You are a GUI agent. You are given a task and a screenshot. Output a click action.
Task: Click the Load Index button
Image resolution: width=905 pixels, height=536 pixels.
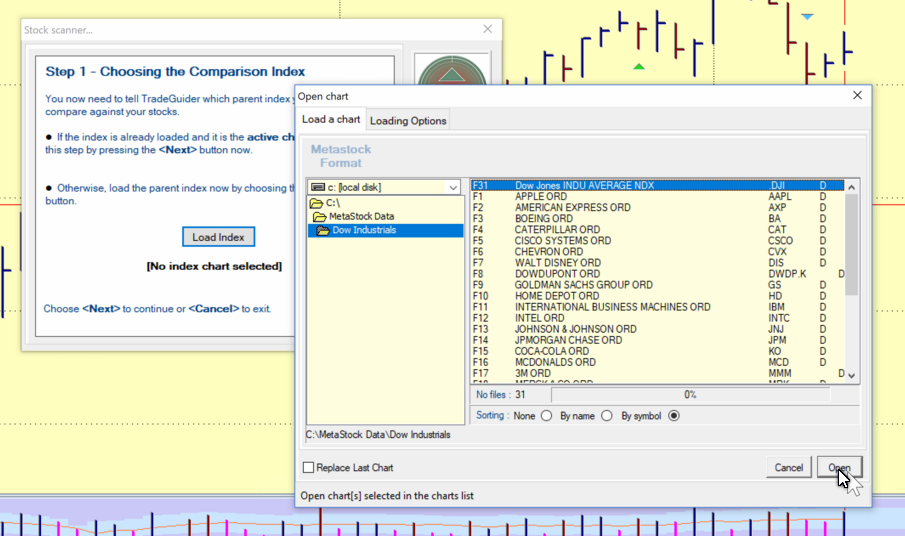pos(218,237)
